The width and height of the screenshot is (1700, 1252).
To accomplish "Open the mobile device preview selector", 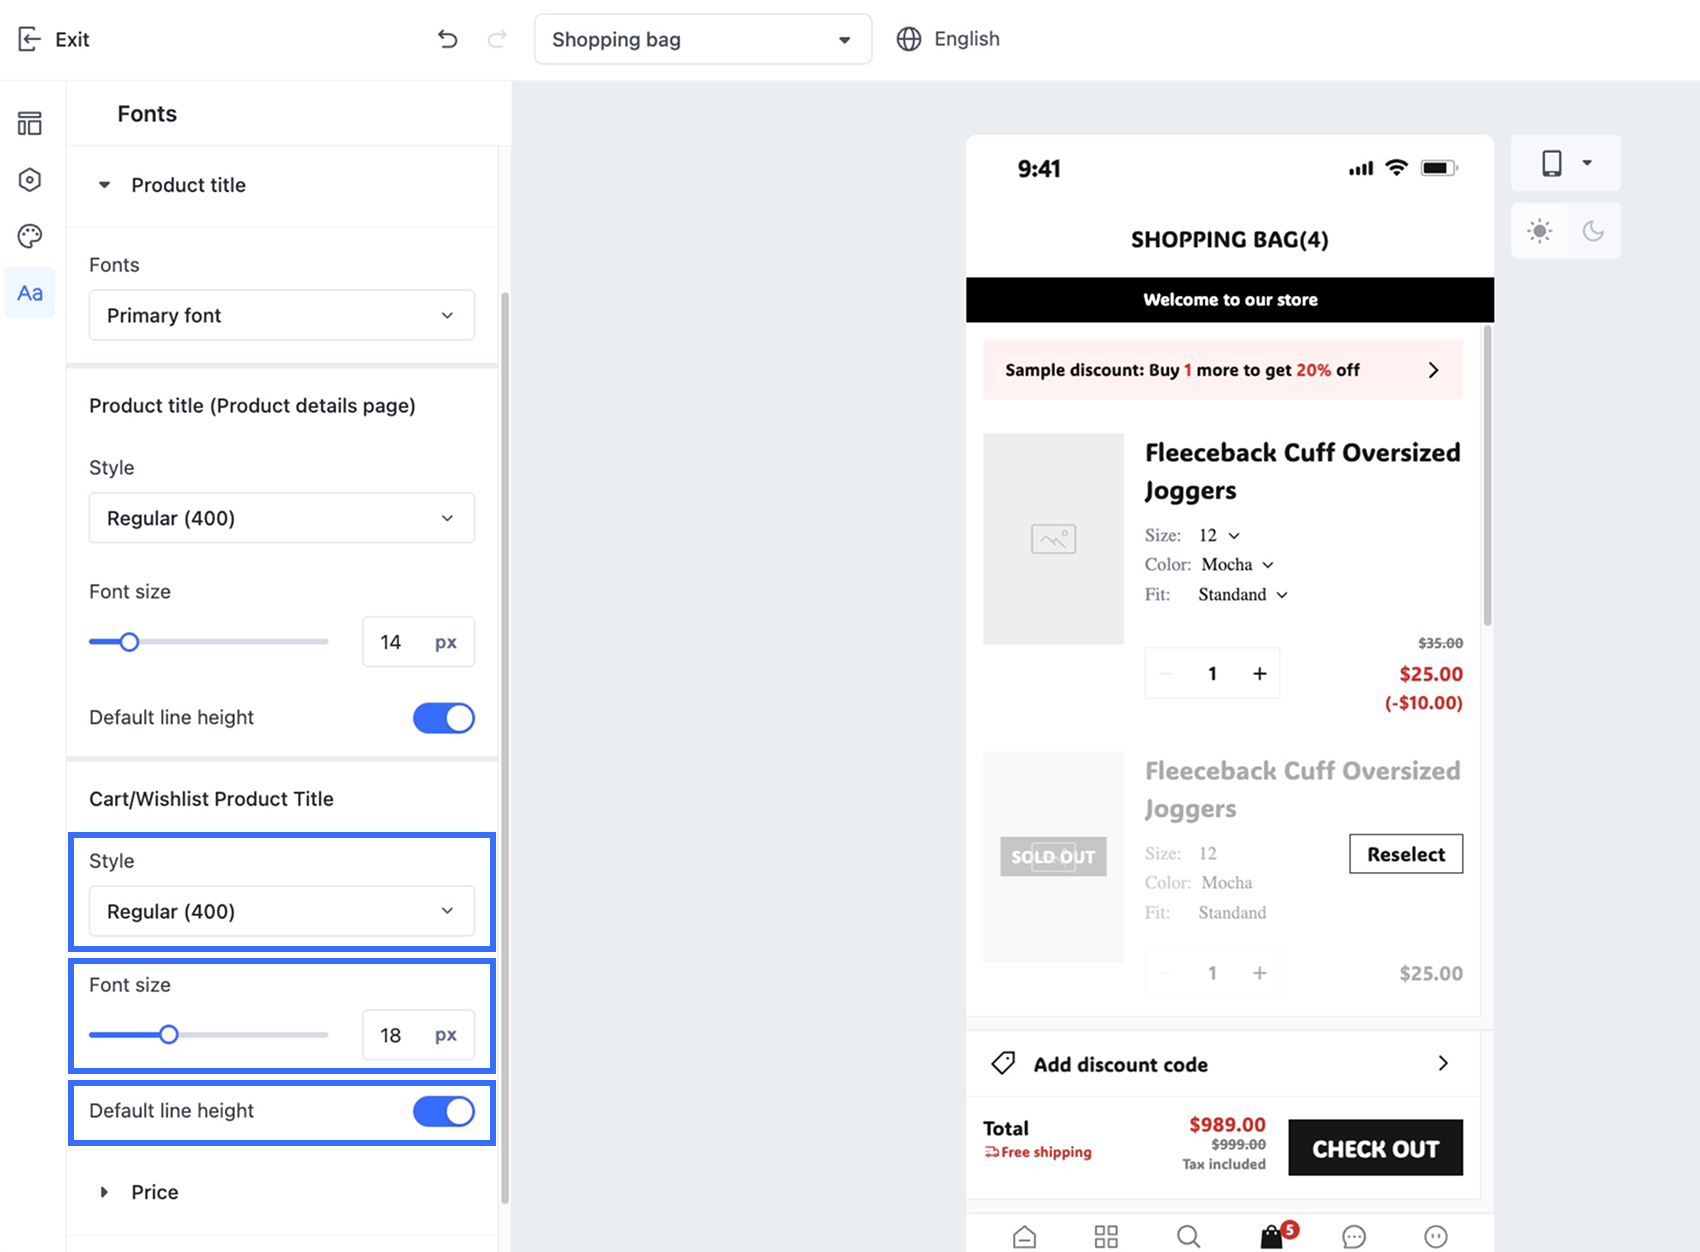I will 1566,163.
